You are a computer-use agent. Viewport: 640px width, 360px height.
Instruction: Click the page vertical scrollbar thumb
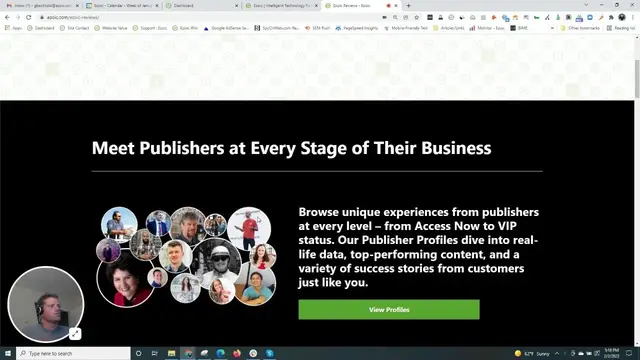(637, 79)
